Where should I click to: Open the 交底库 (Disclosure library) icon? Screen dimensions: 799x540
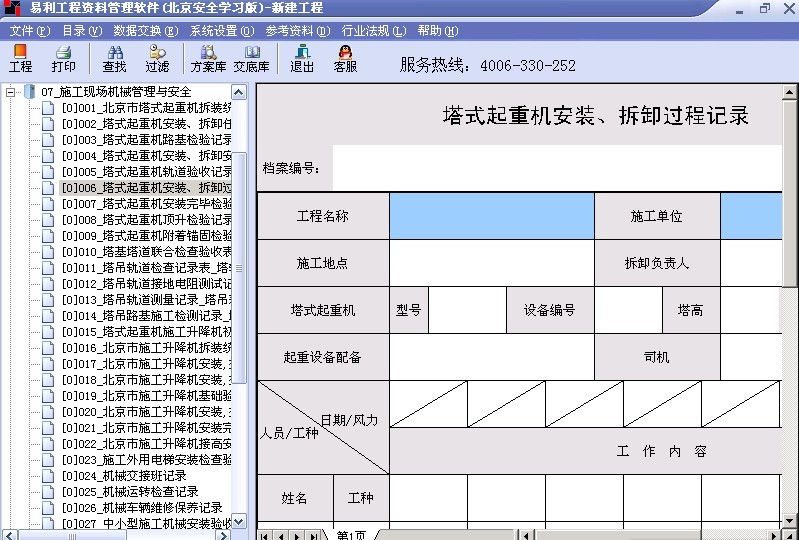[251, 58]
